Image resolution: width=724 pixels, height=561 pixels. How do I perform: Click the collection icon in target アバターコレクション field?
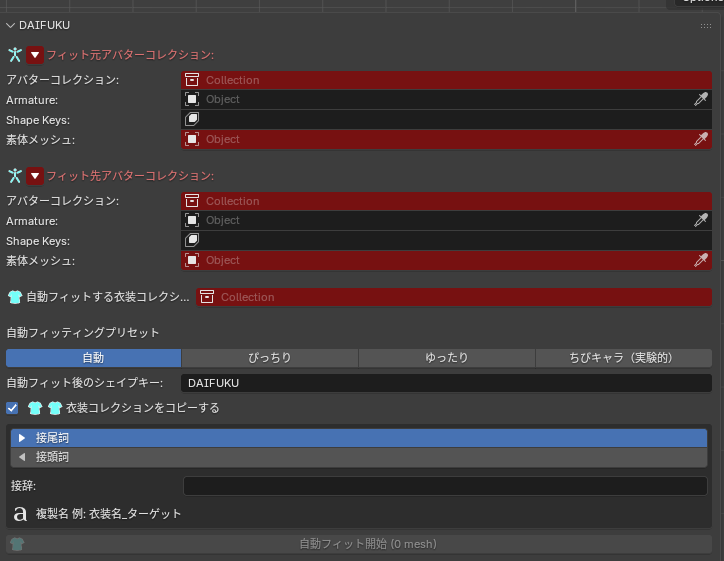click(192, 201)
